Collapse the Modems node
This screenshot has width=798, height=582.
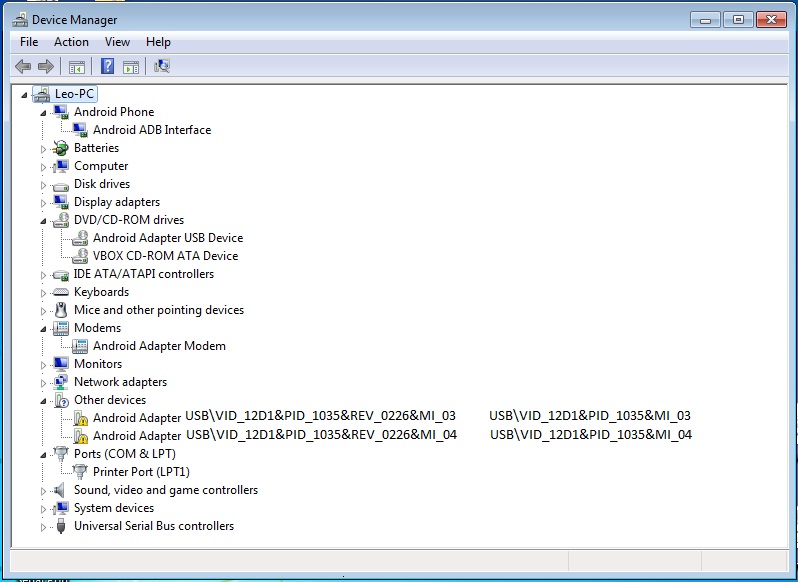pos(43,329)
